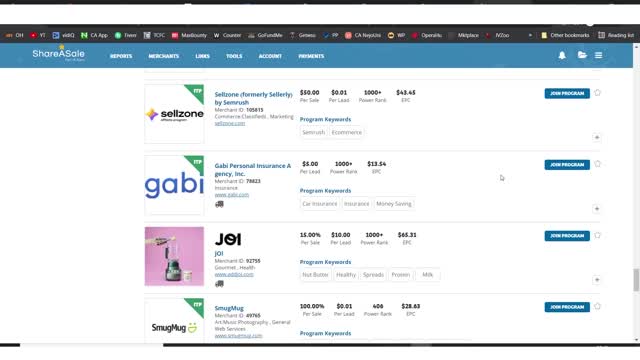Open the Payments menu
Screen dimensions: 640x360
coord(311,56)
